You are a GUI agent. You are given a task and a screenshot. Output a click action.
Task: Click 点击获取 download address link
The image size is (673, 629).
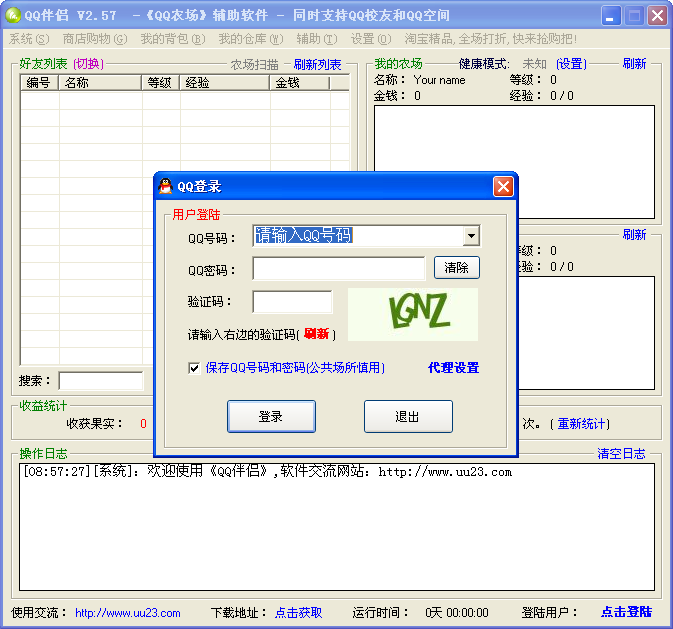298,613
